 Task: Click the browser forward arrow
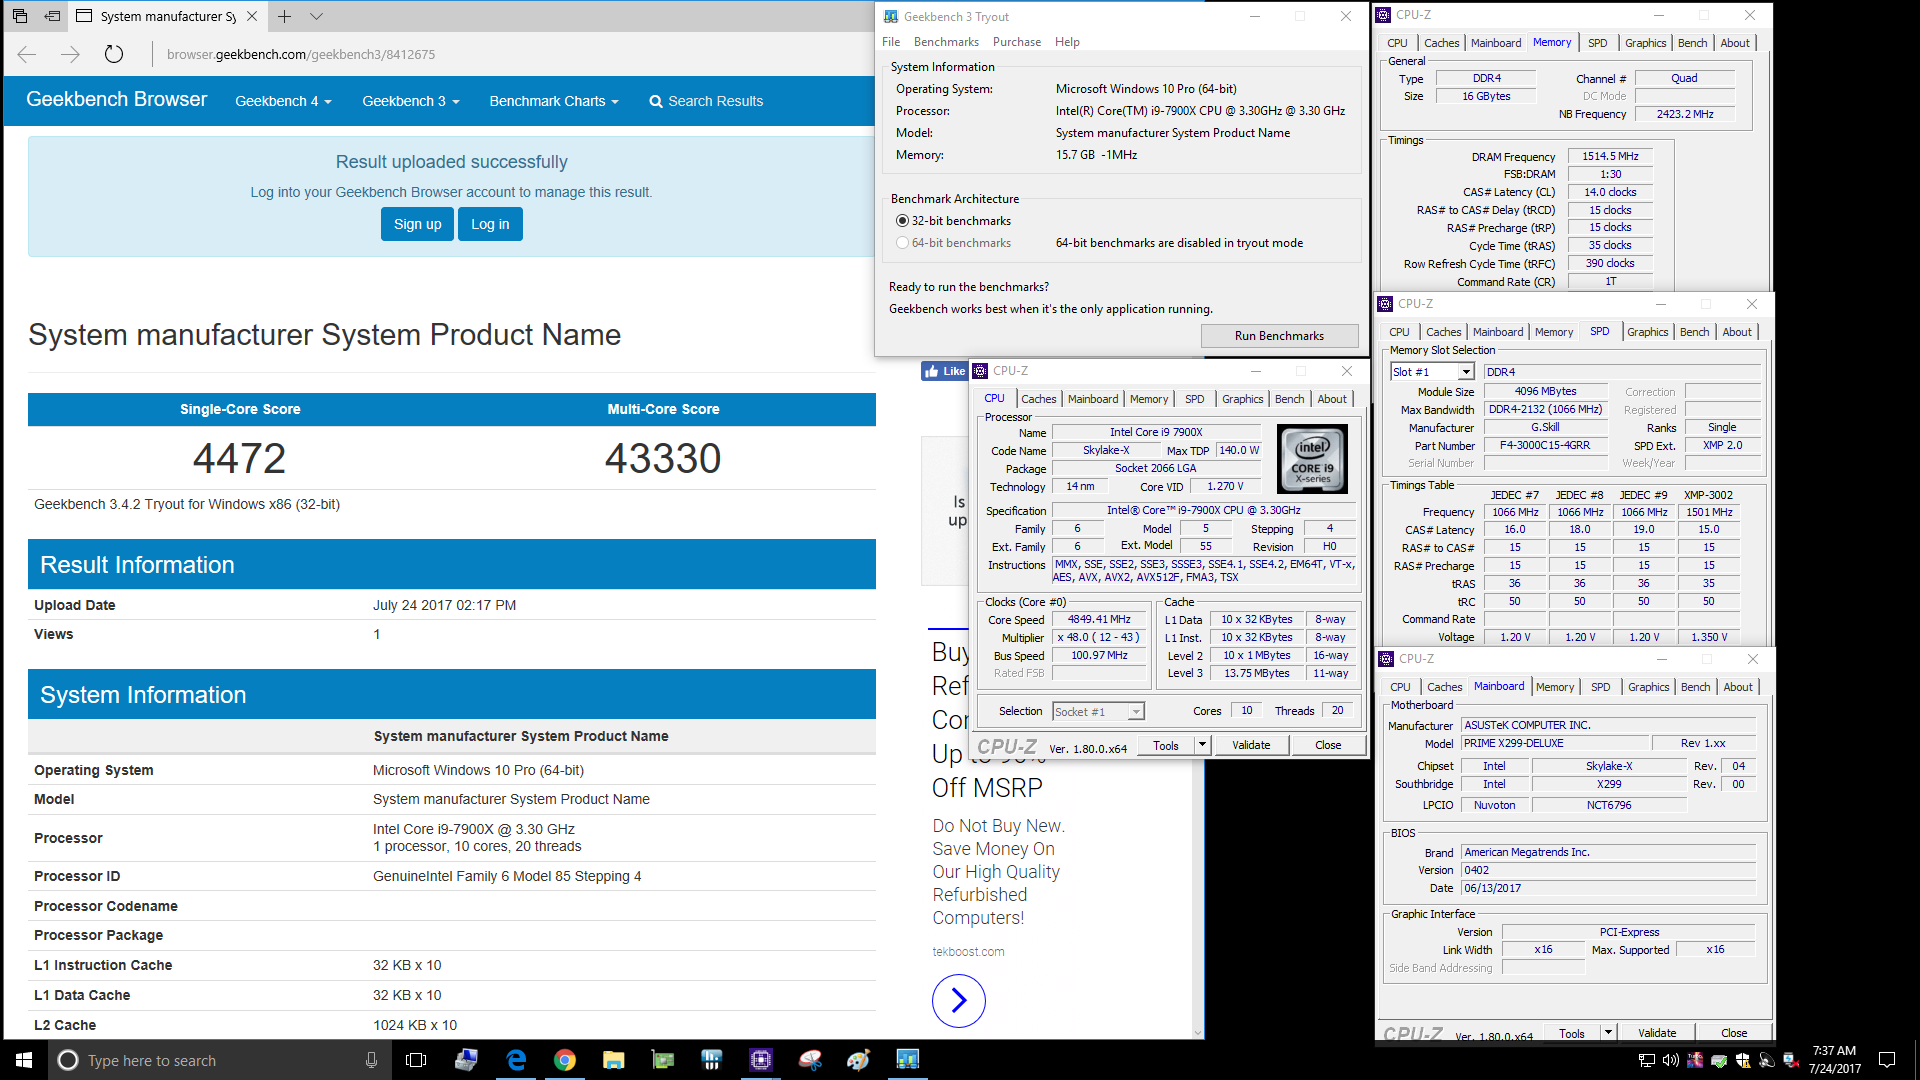pyautogui.click(x=70, y=54)
